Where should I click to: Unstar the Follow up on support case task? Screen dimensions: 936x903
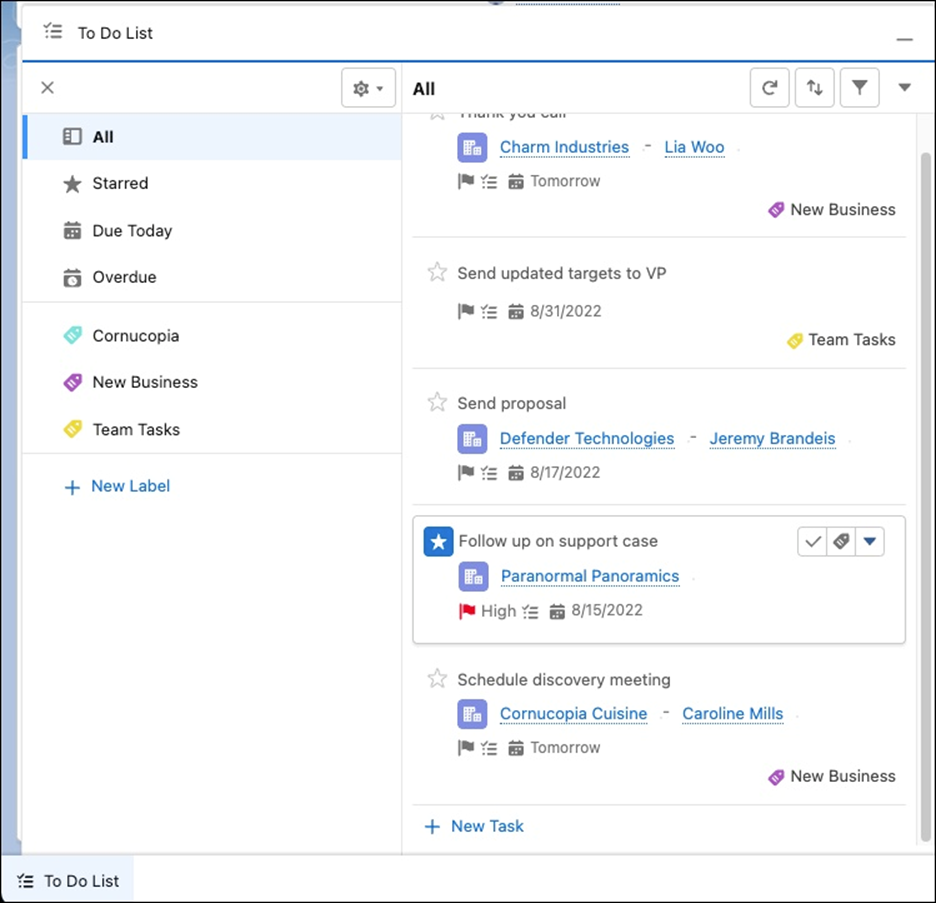click(x=437, y=541)
